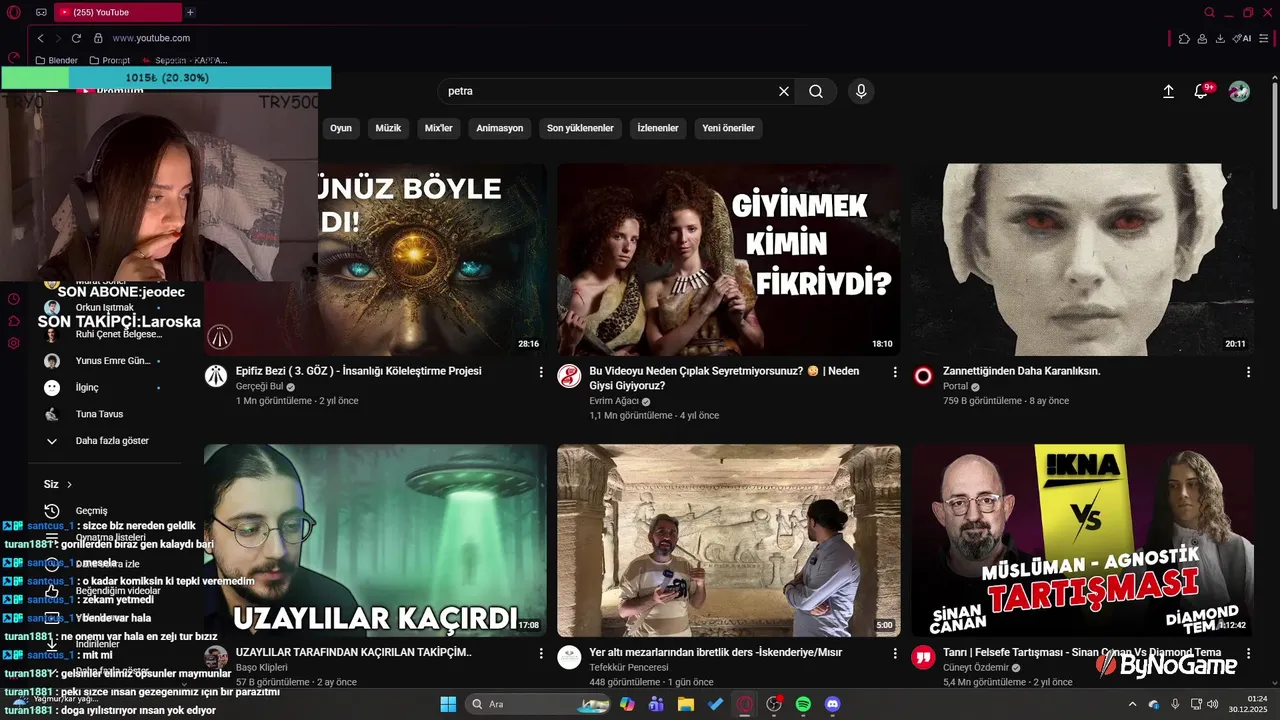Click the site security lock icon
Viewport: 1280px width, 720px height.
98,38
